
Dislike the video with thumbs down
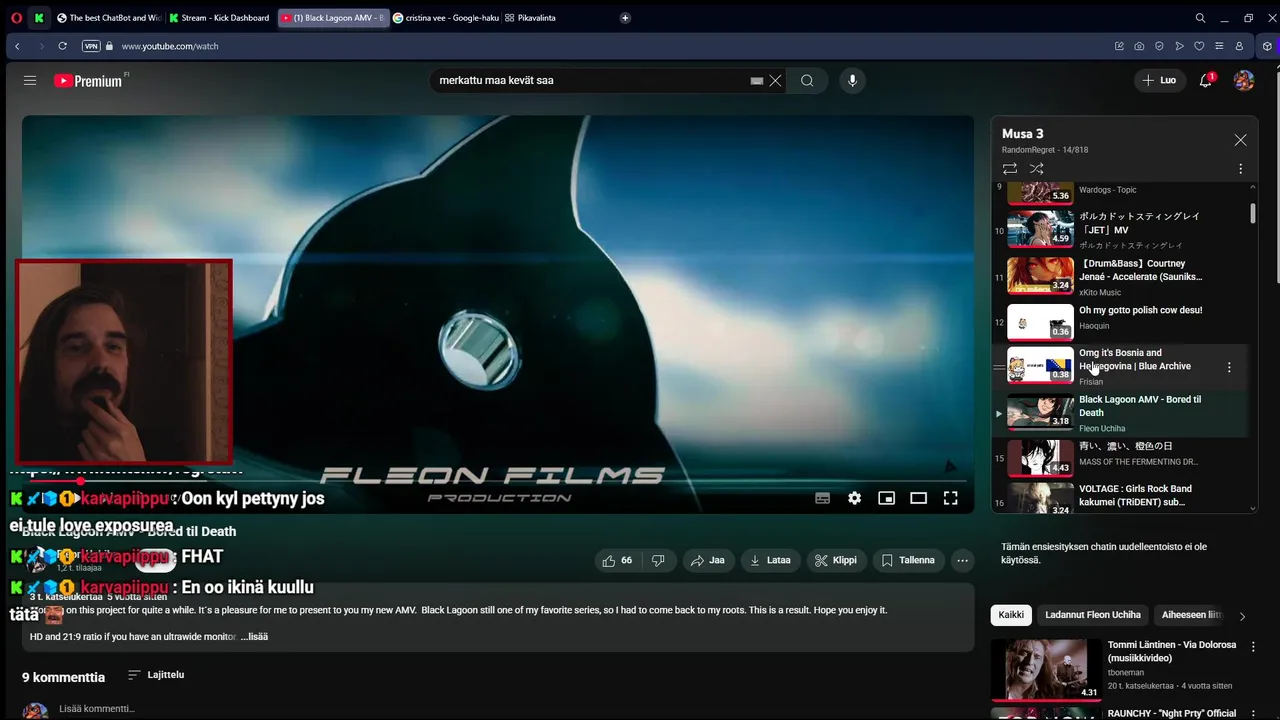658,560
